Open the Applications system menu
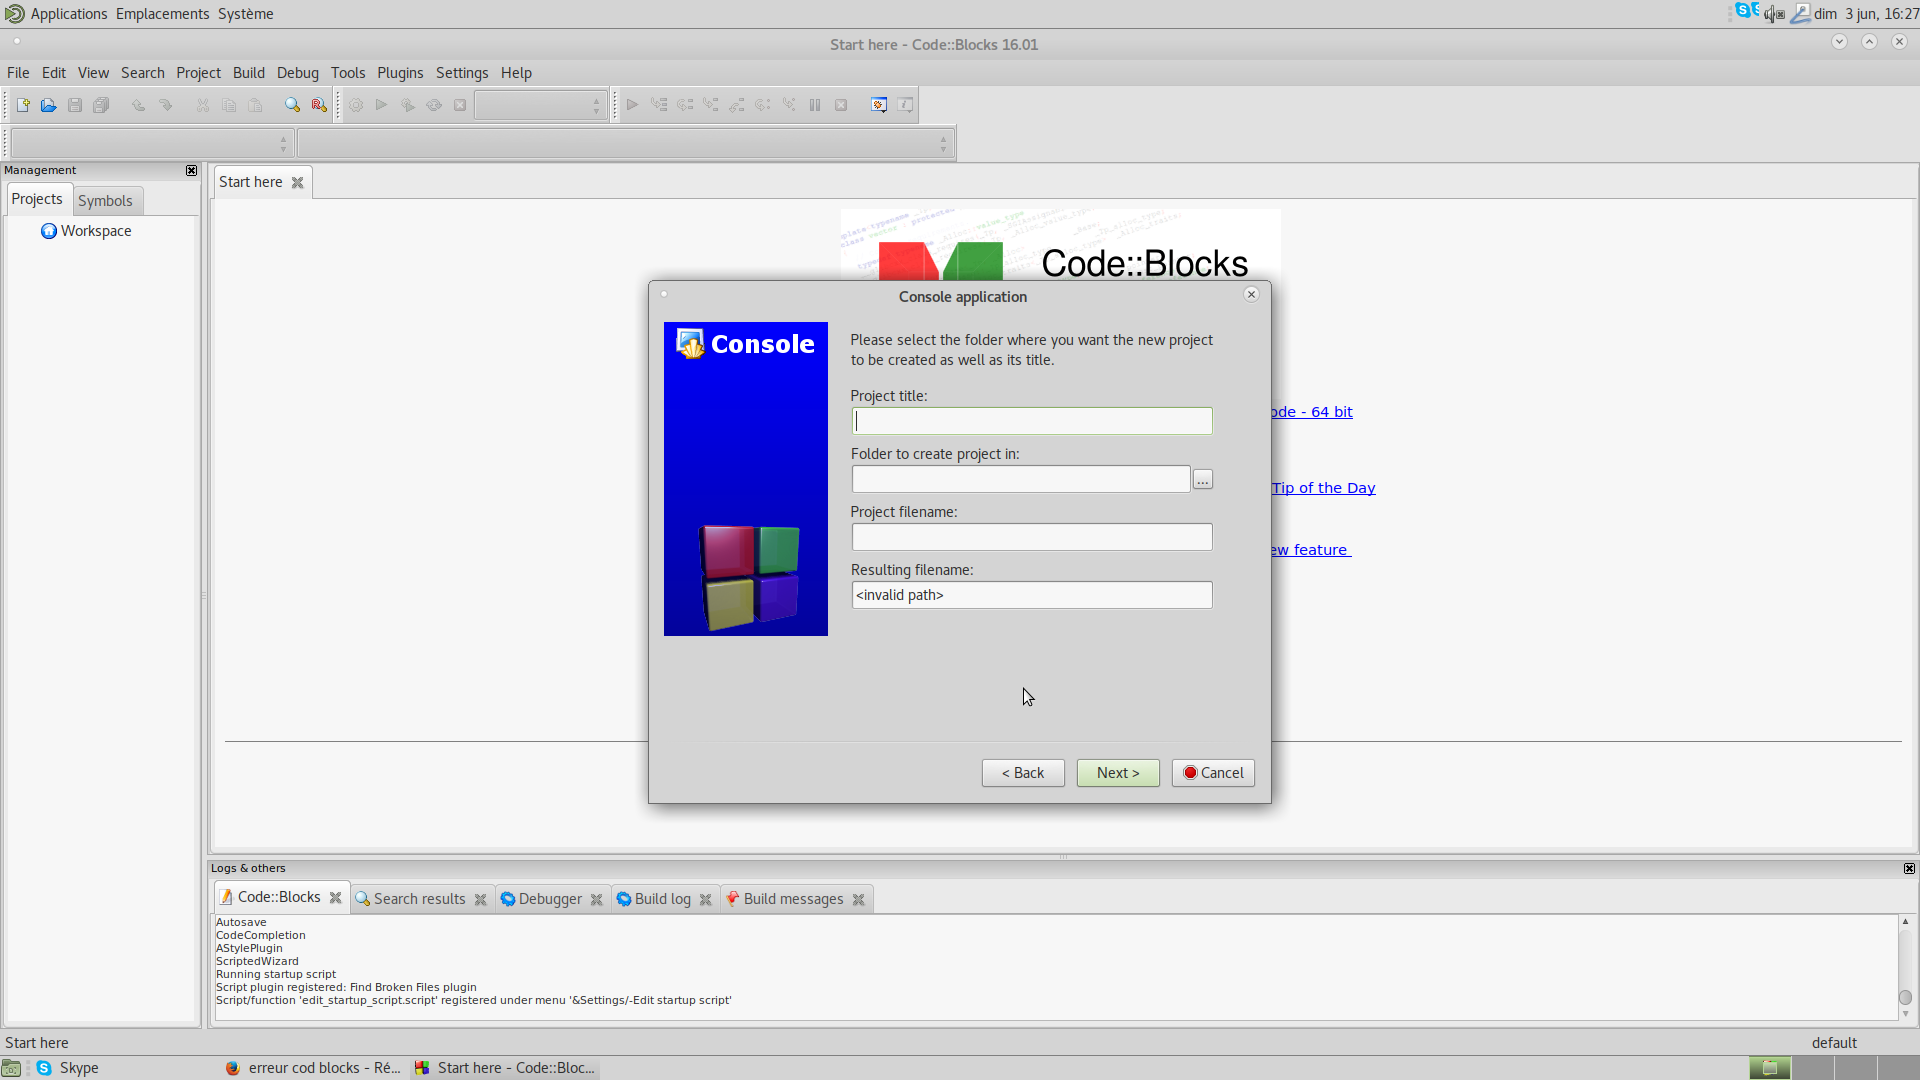This screenshot has width=1920, height=1080. coord(68,14)
